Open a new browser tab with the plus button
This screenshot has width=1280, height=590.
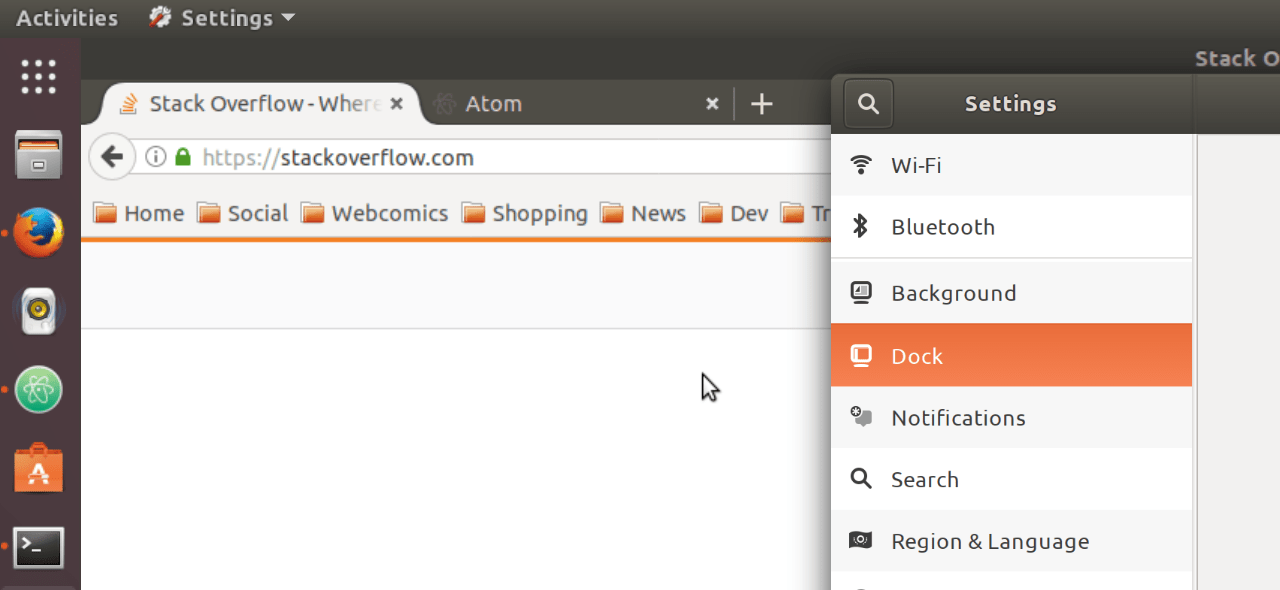(762, 103)
